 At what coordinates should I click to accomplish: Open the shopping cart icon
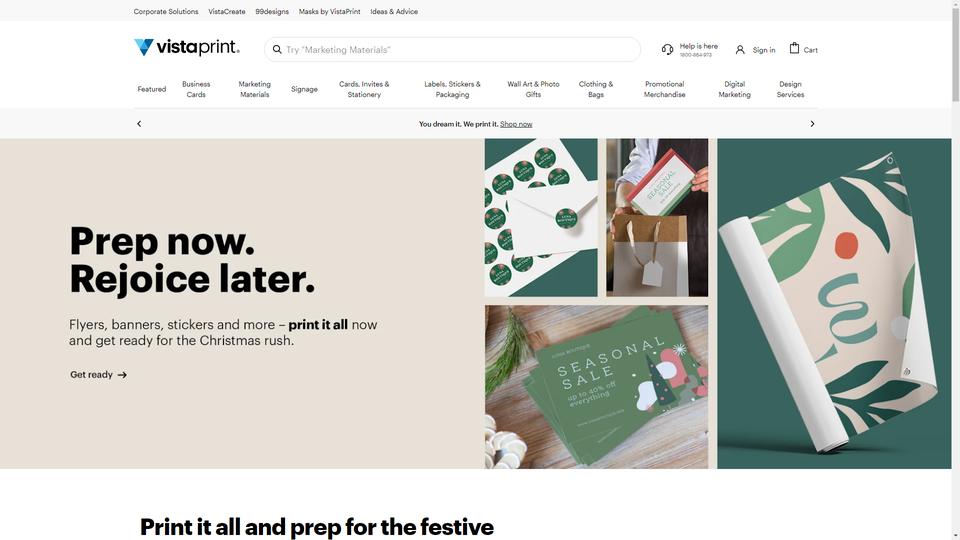794,48
